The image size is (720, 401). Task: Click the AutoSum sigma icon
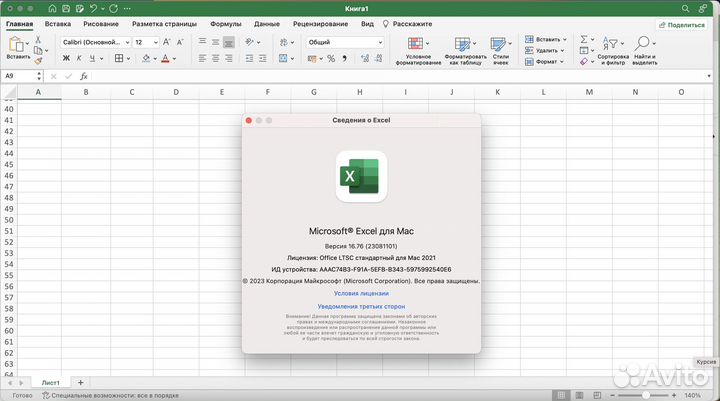point(584,40)
